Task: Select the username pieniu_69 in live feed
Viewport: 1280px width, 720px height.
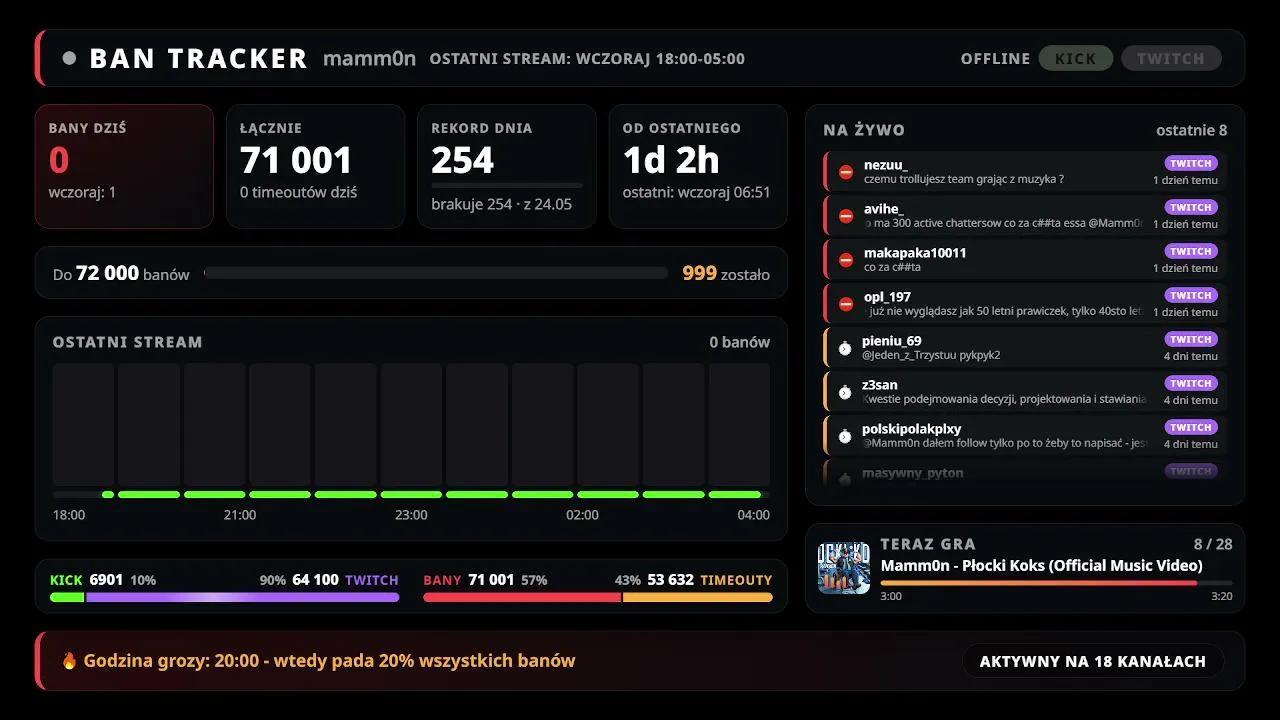Action: [x=892, y=341]
